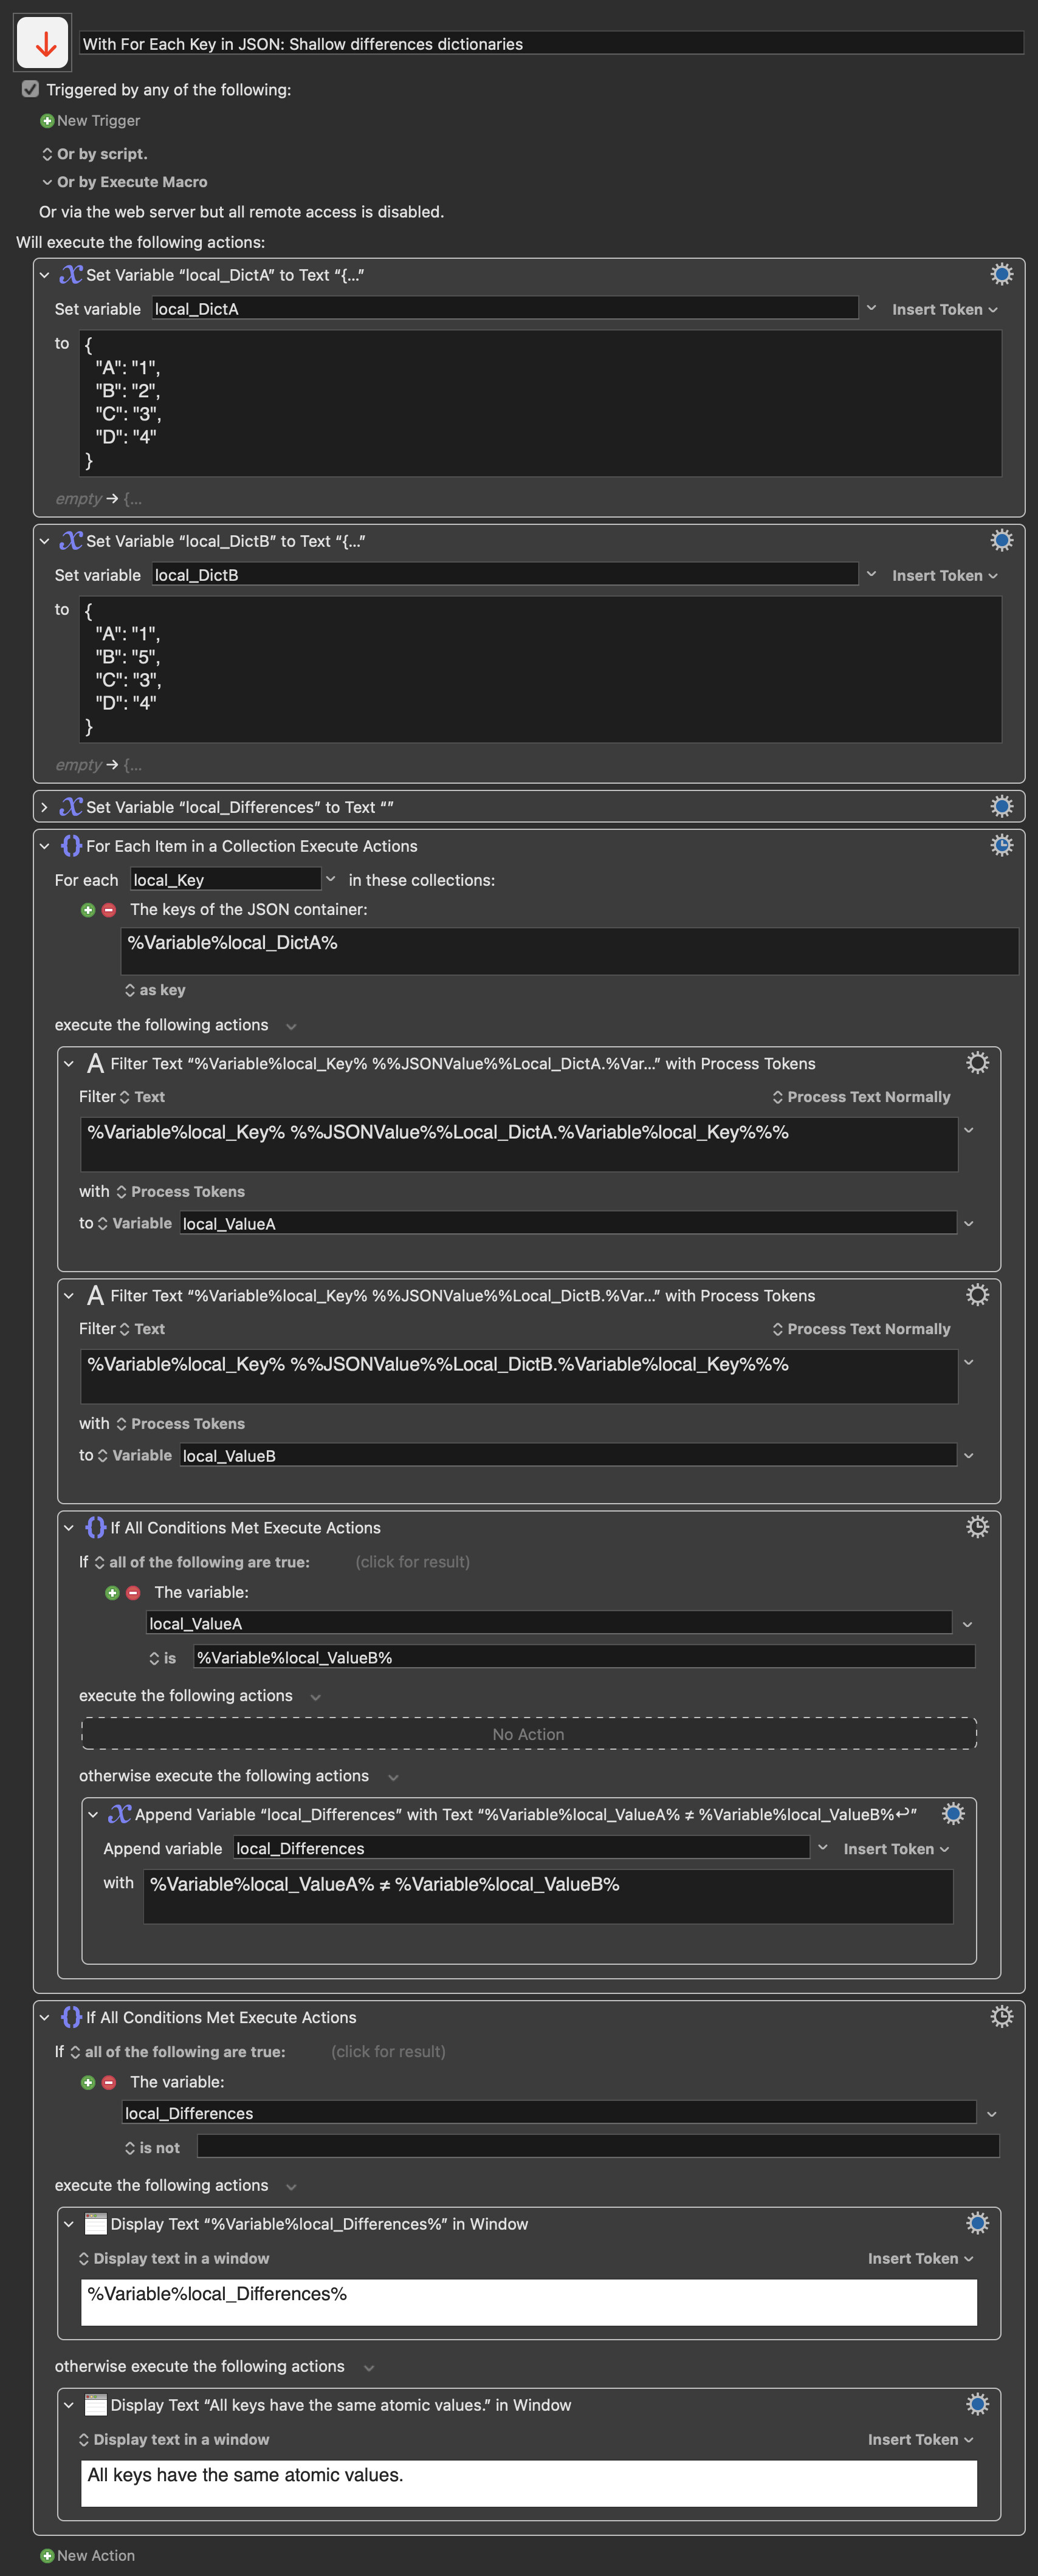Change 'Display text in a window' in last action
This screenshot has width=1038, height=2576.
point(174,2440)
